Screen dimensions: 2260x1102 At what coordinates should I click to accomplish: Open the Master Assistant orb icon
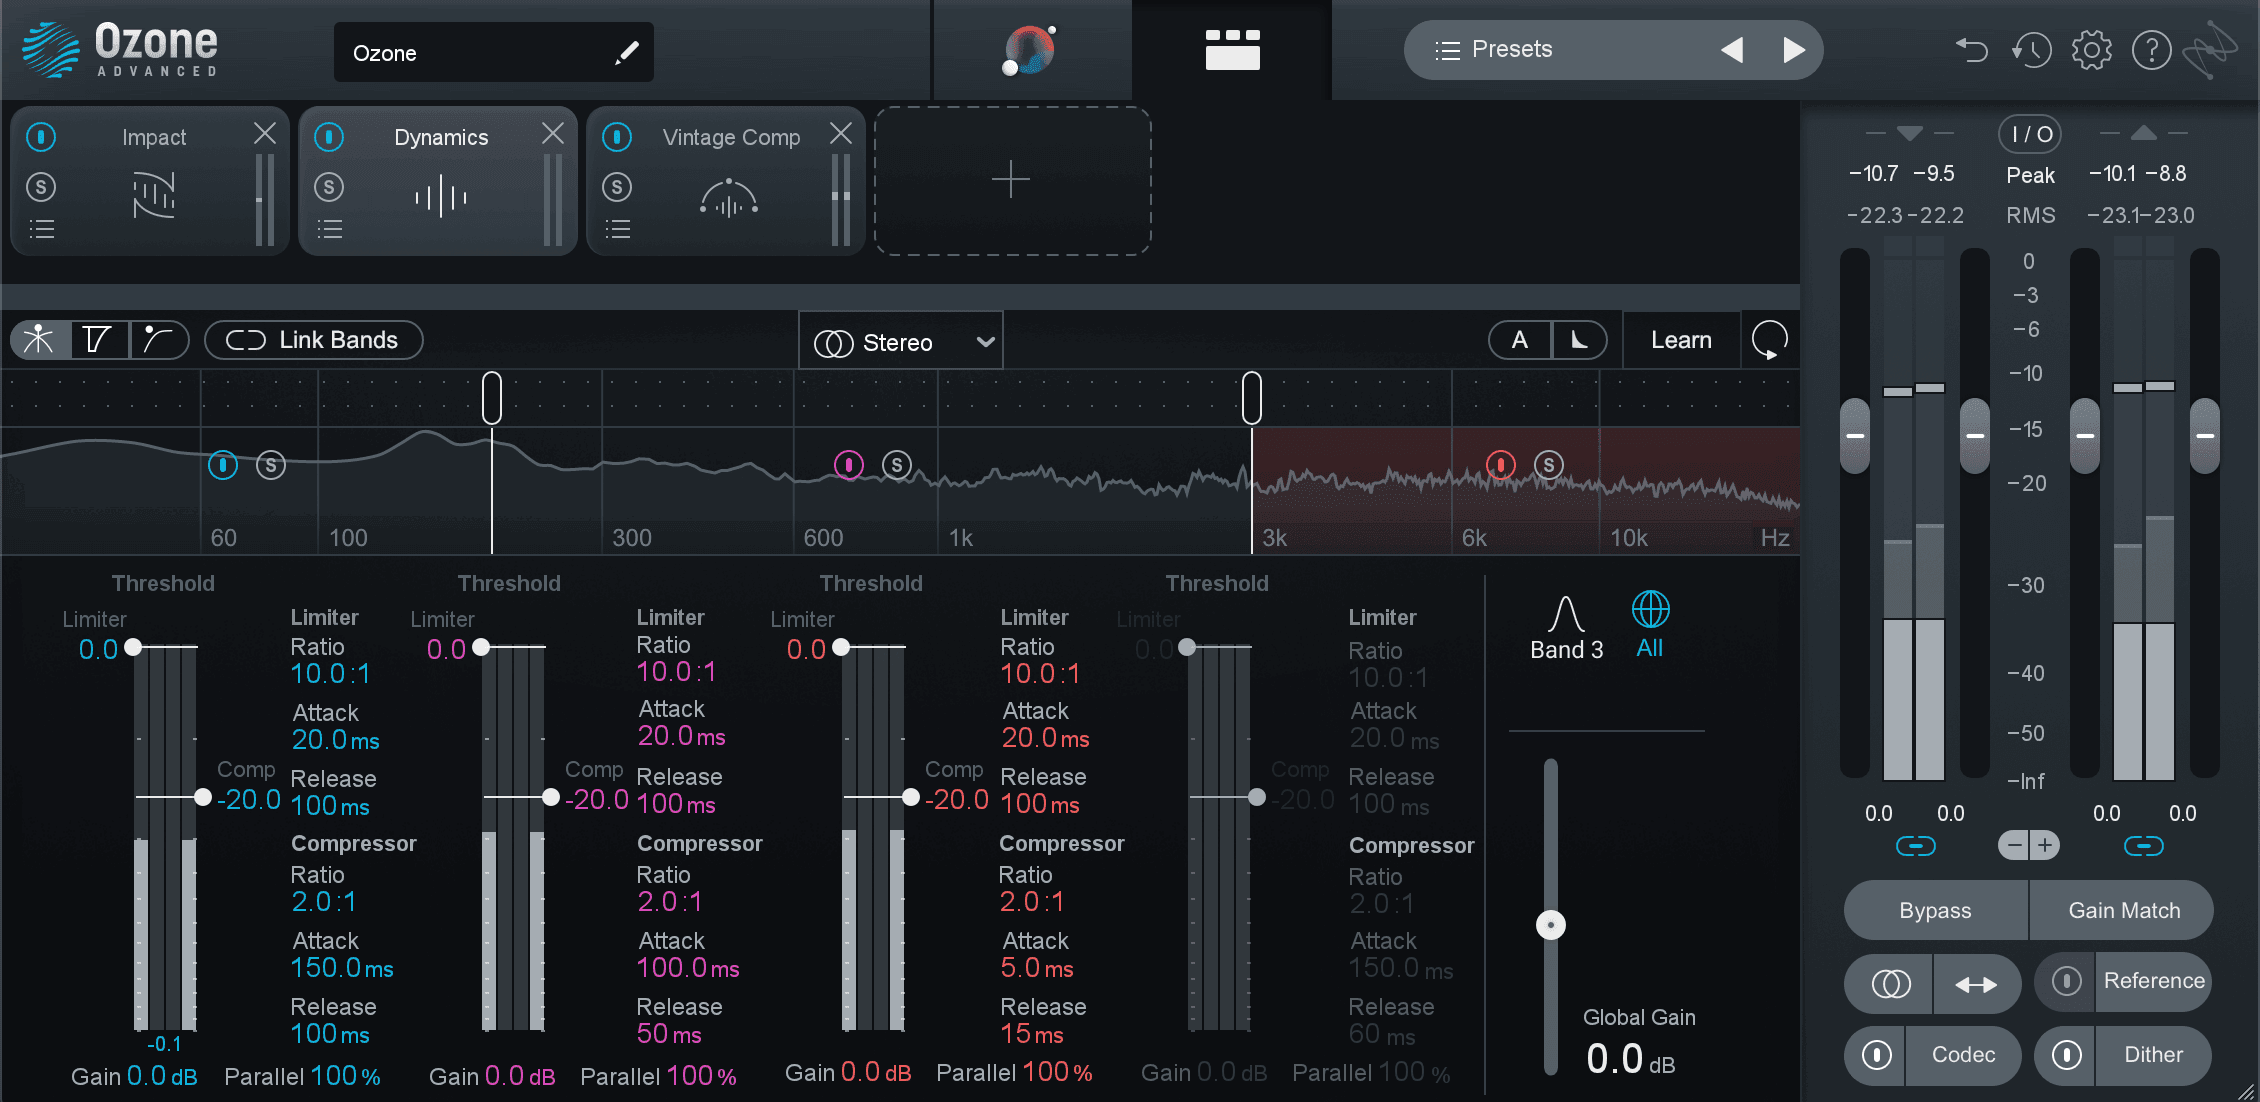pos(1030,50)
